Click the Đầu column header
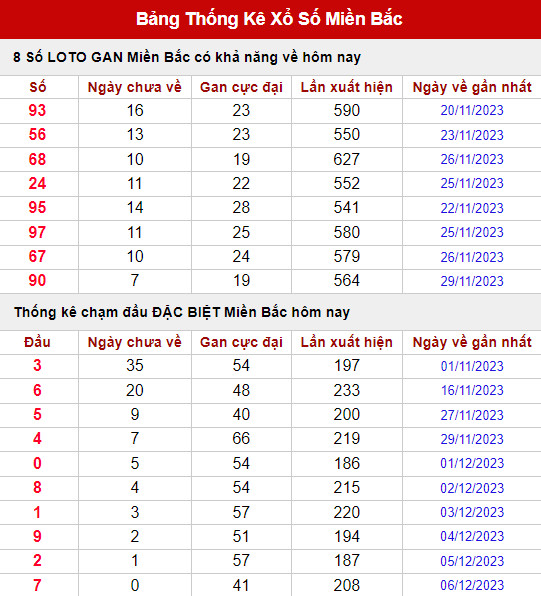The image size is (541, 596). pos(37,342)
